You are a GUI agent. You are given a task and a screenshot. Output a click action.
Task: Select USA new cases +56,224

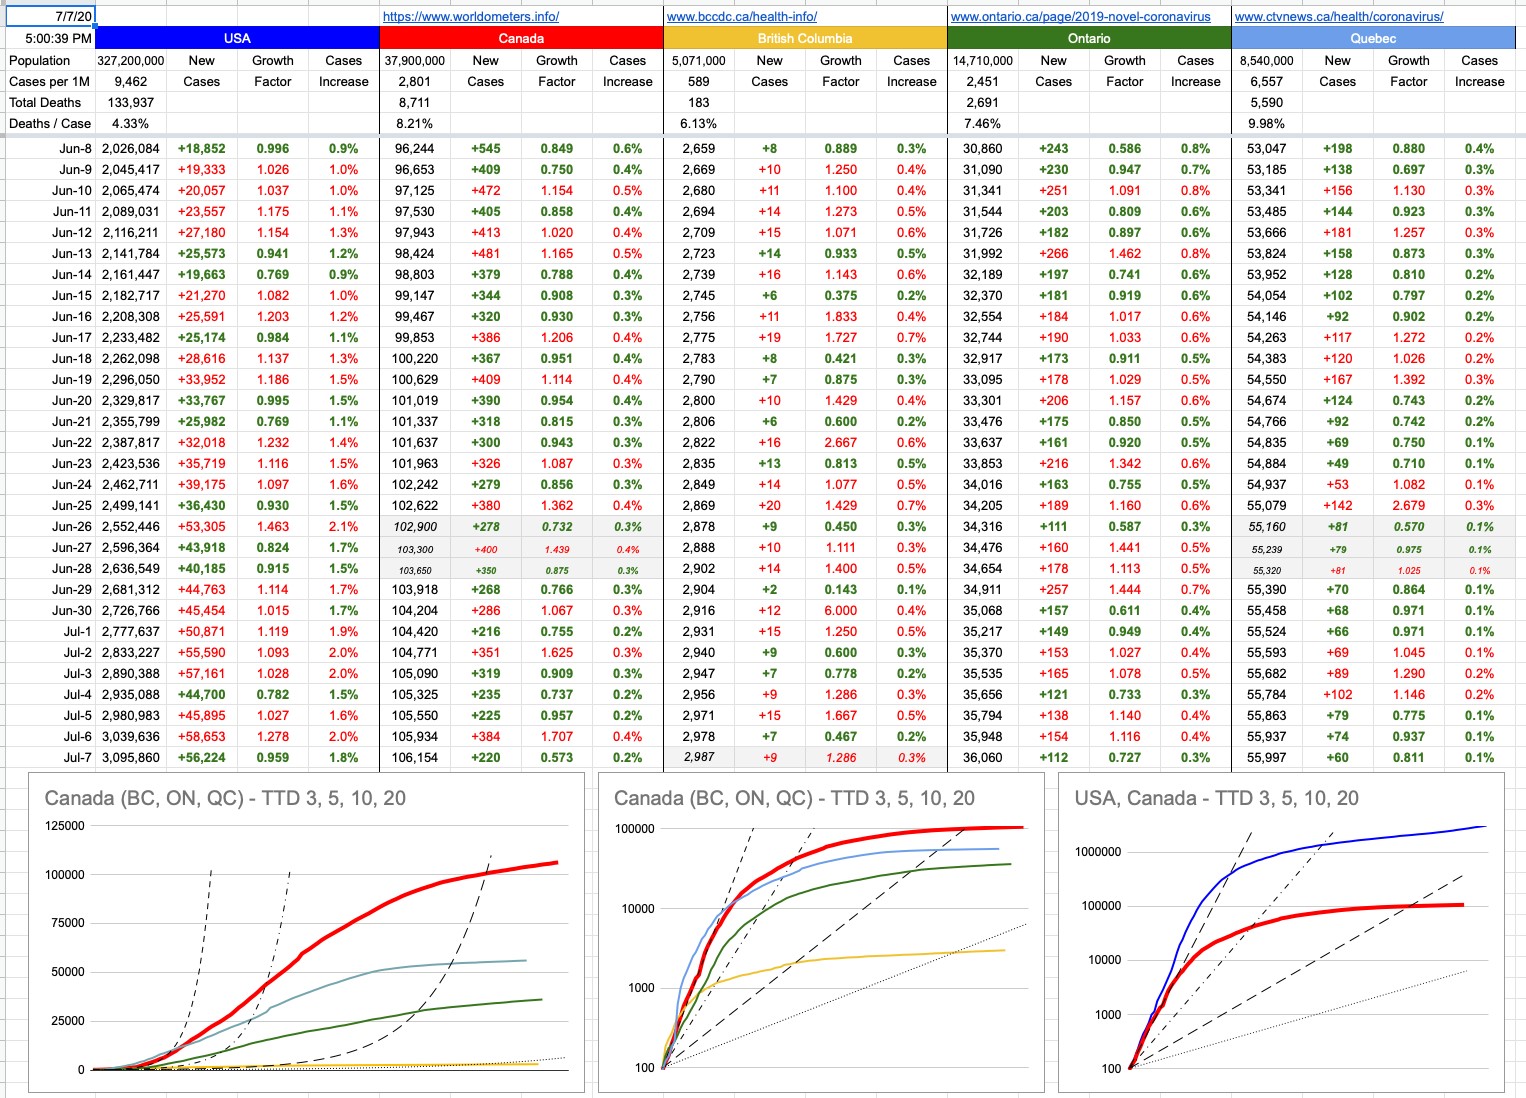(x=202, y=757)
